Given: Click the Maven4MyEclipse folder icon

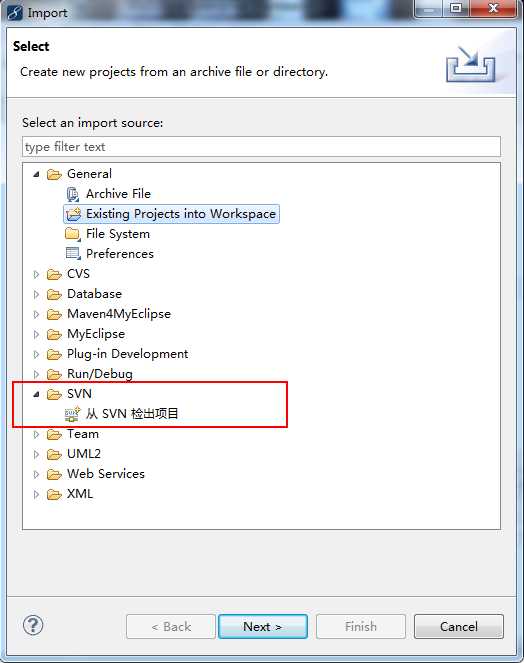Looking at the screenshot, I should 54,315.
